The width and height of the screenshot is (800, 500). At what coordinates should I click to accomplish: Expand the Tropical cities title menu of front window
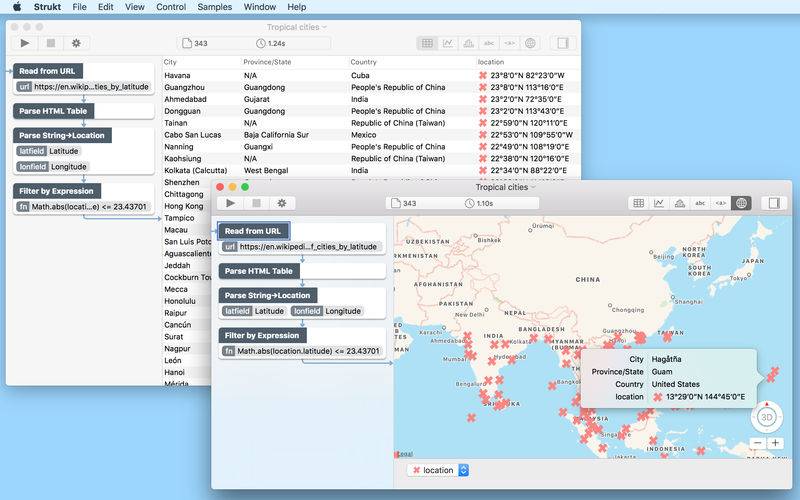coord(506,187)
